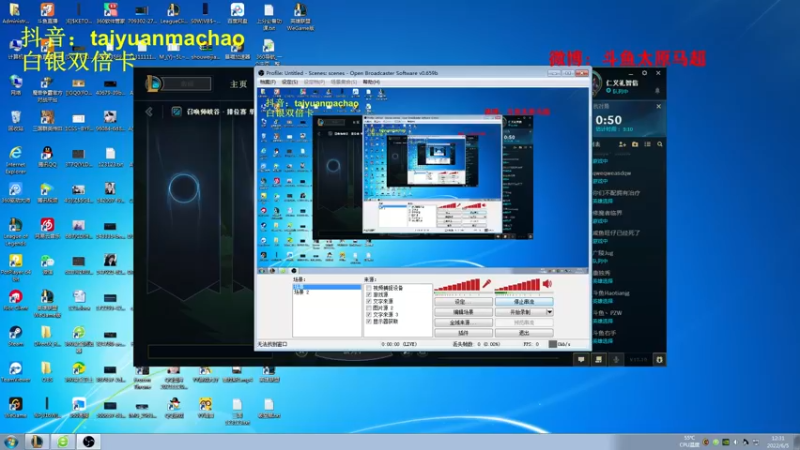
Task: Open the 文件(F) menu in OBS
Action: pyautogui.click(x=267, y=82)
